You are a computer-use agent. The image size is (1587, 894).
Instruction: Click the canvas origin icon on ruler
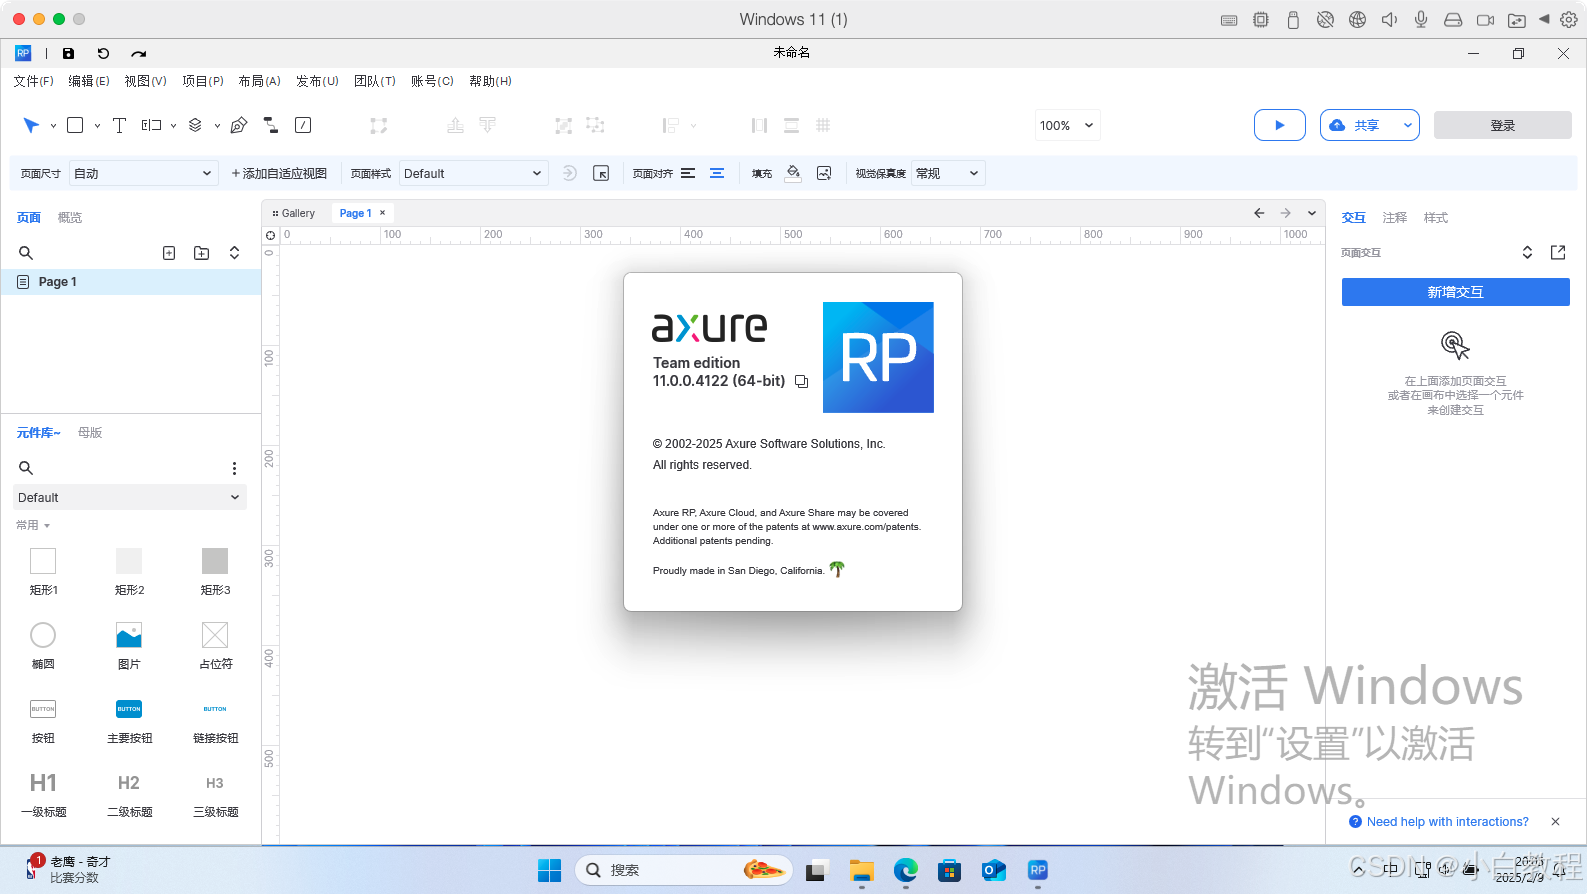(270, 235)
